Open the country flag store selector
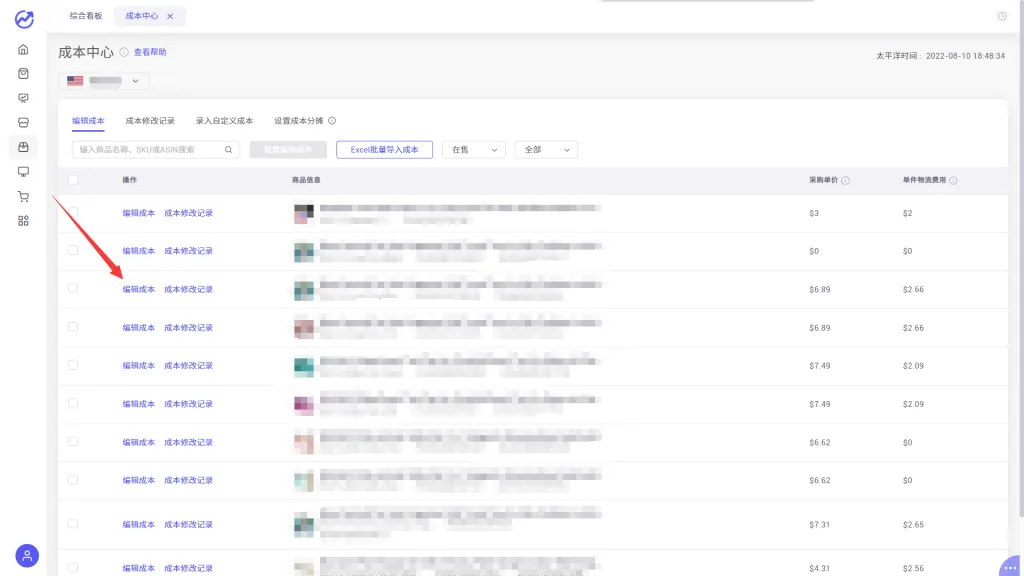The width and height of the screenshot is (1024, 576). click(103, 81)
